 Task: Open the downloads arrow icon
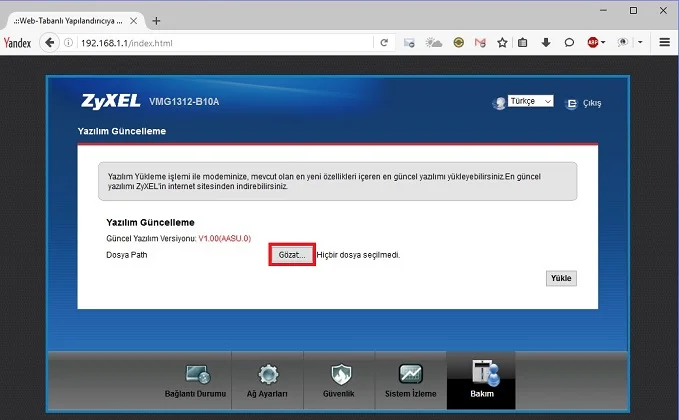pos(546,42)
